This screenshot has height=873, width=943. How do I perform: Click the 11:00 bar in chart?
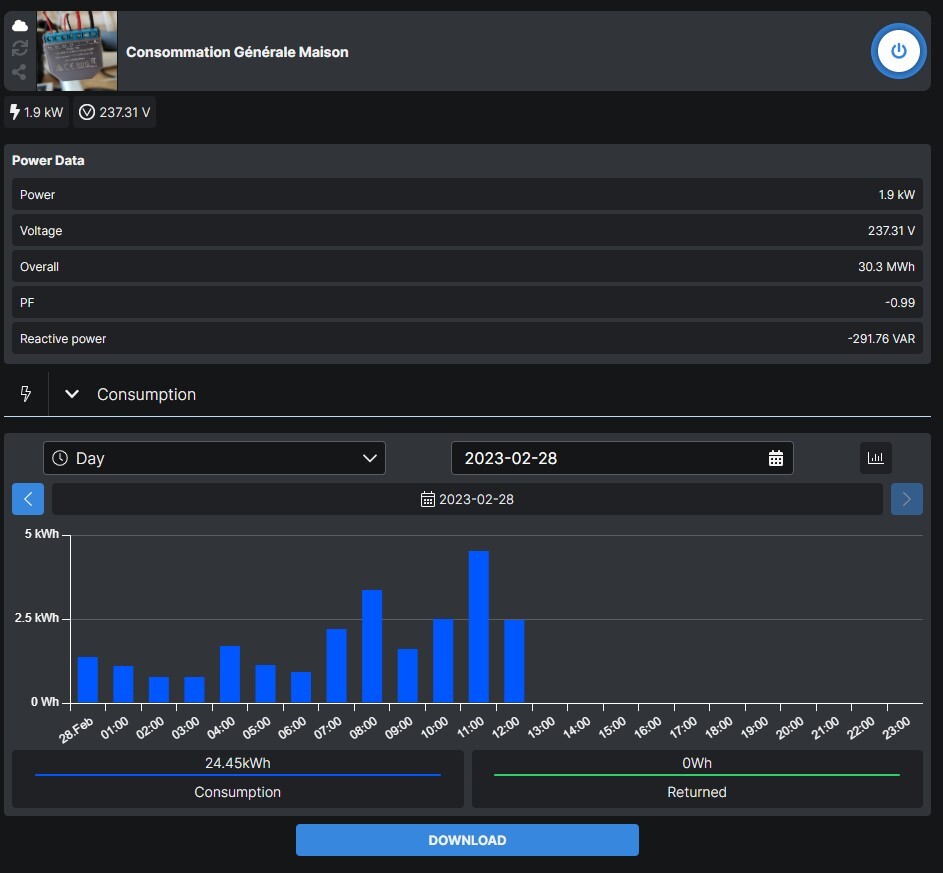[478, 628]
